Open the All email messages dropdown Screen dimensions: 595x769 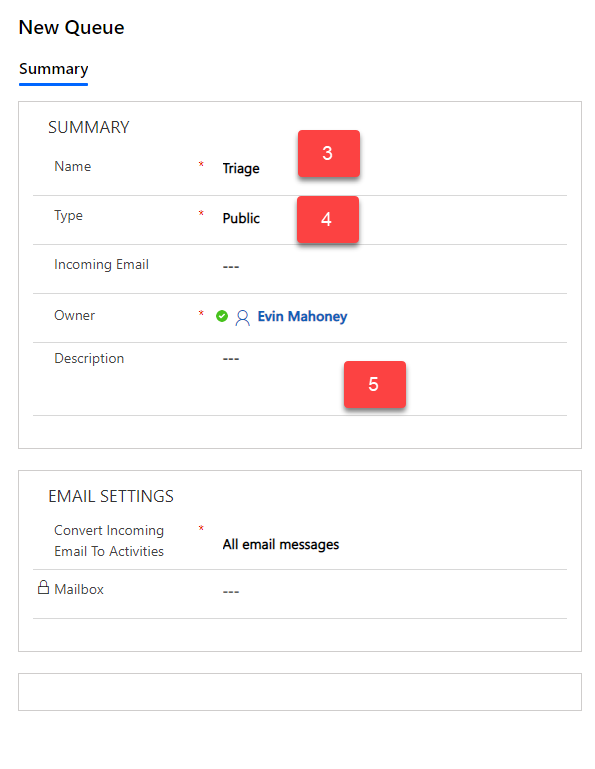(x=394, y=544)
